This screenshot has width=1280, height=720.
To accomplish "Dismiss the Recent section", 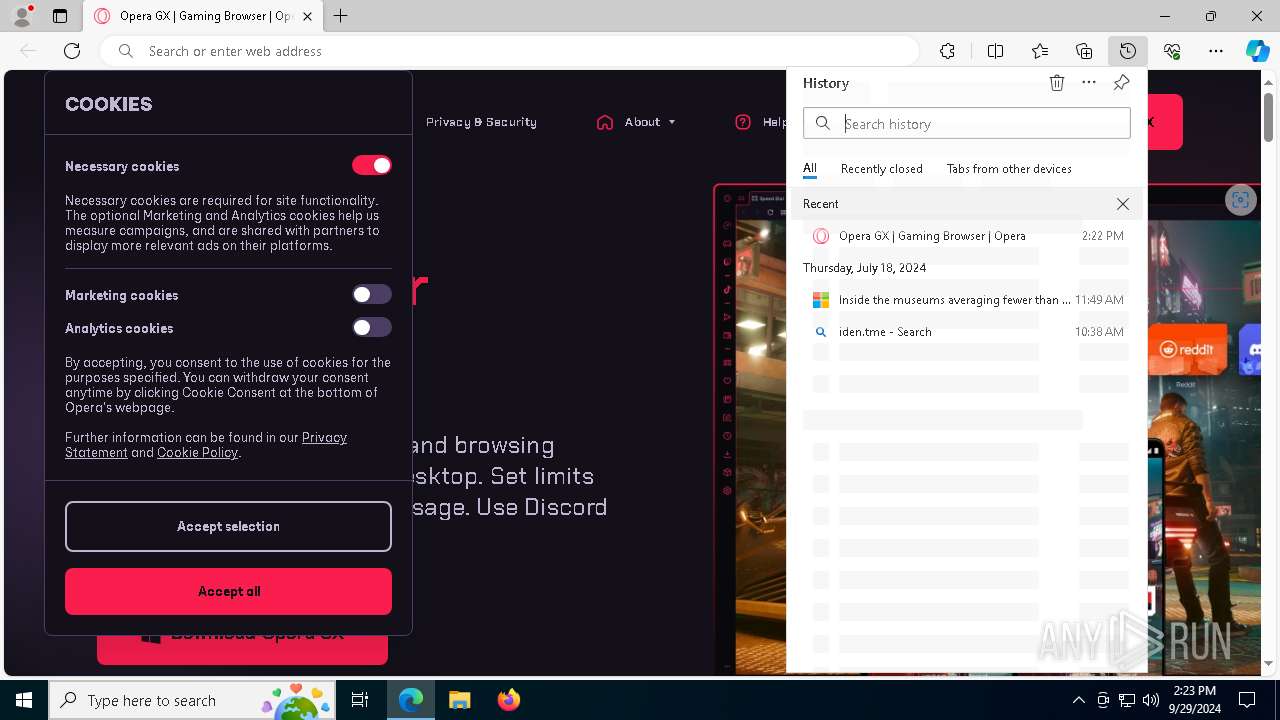I will (x=1123, y=204).
